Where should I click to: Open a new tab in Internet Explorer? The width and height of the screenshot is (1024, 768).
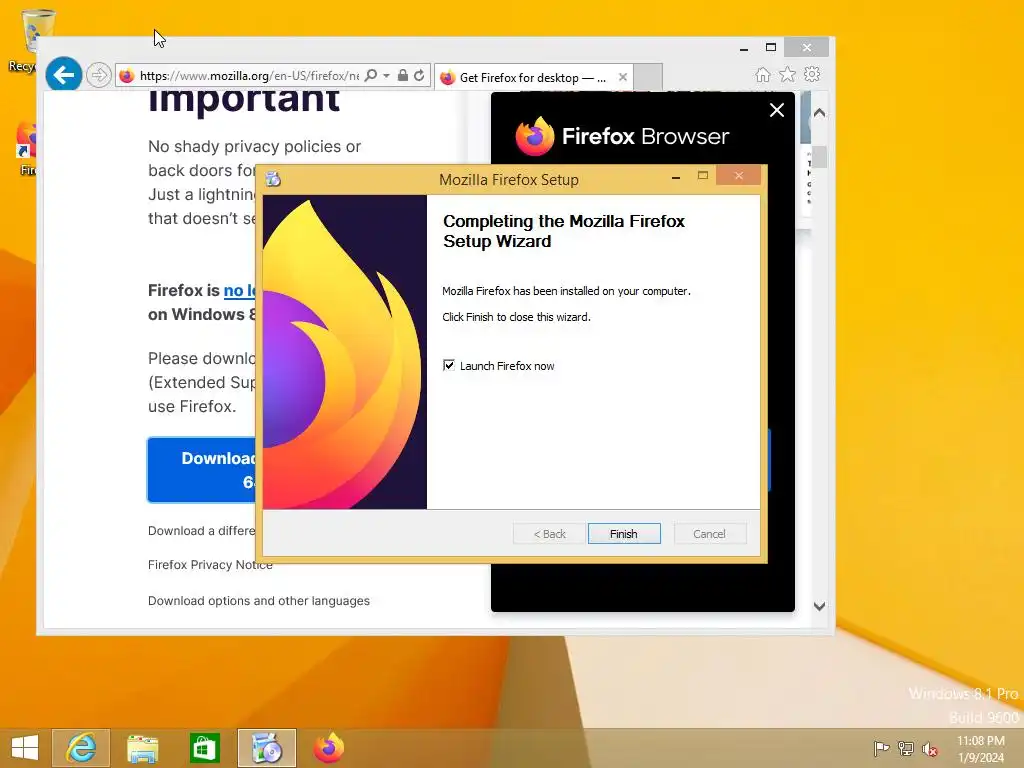648,77
